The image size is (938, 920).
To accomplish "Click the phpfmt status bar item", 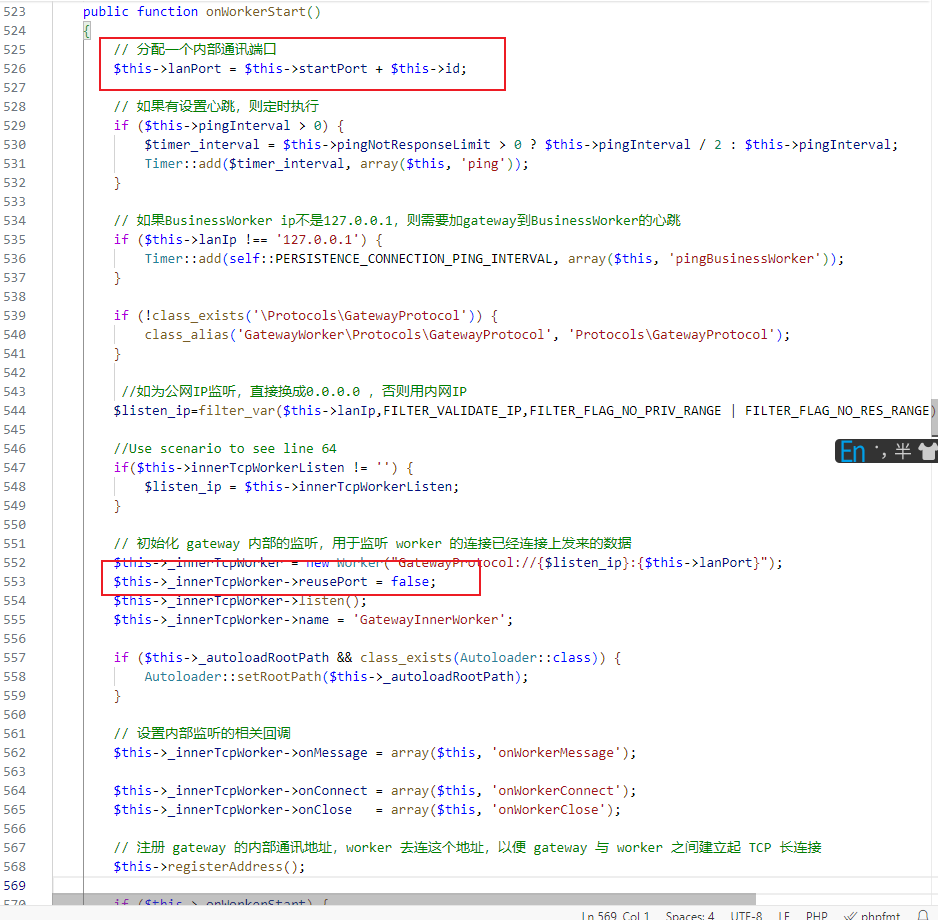I will (872, 915).
